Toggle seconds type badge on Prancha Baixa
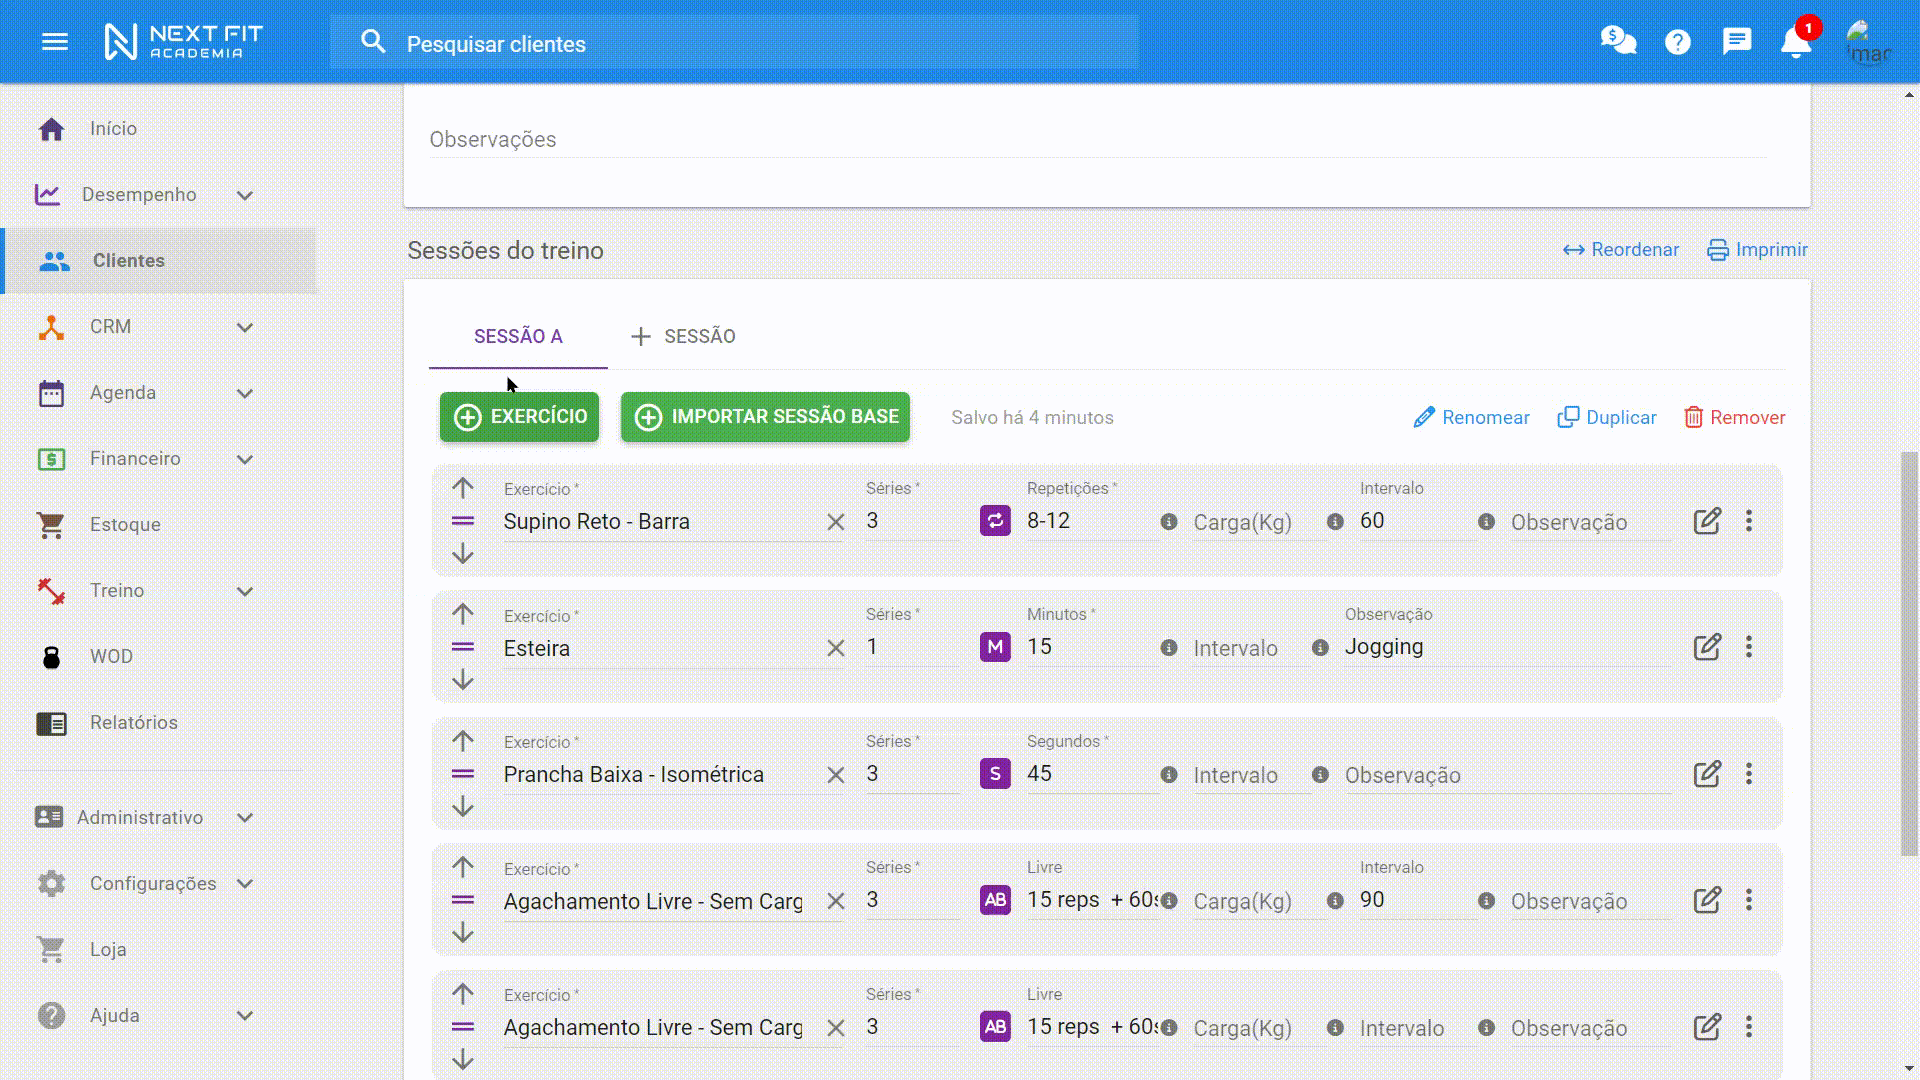This screenshot has width=1920, height=1080. coord(994,774)
